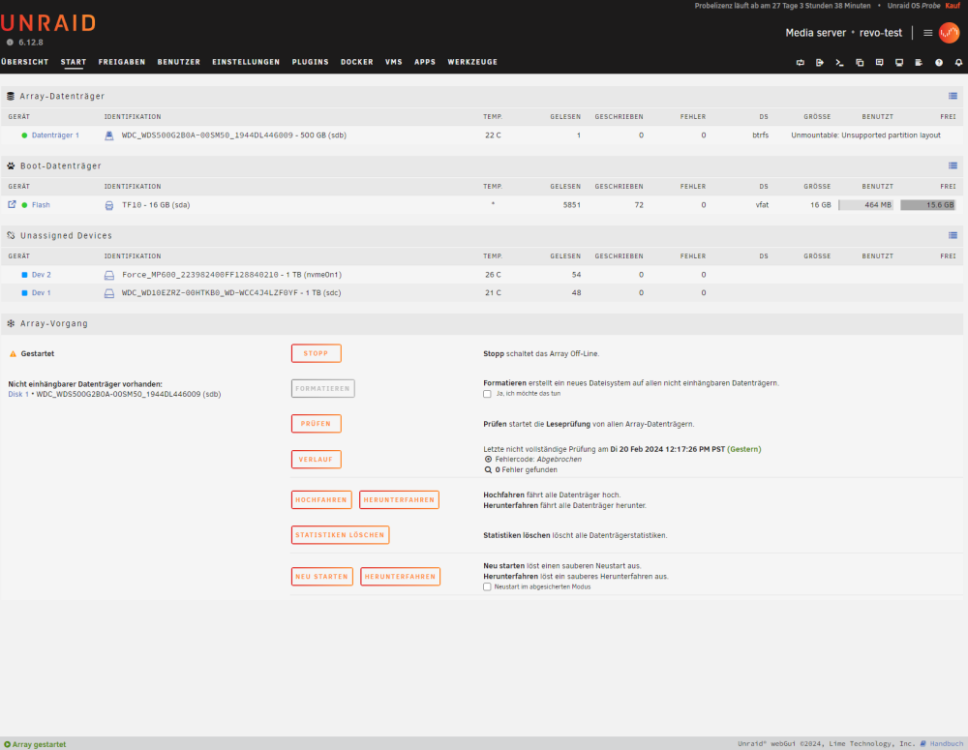Click the blue square status of Dev 1
This screenshot has width=968, height=750.
(x=25, y=293)
